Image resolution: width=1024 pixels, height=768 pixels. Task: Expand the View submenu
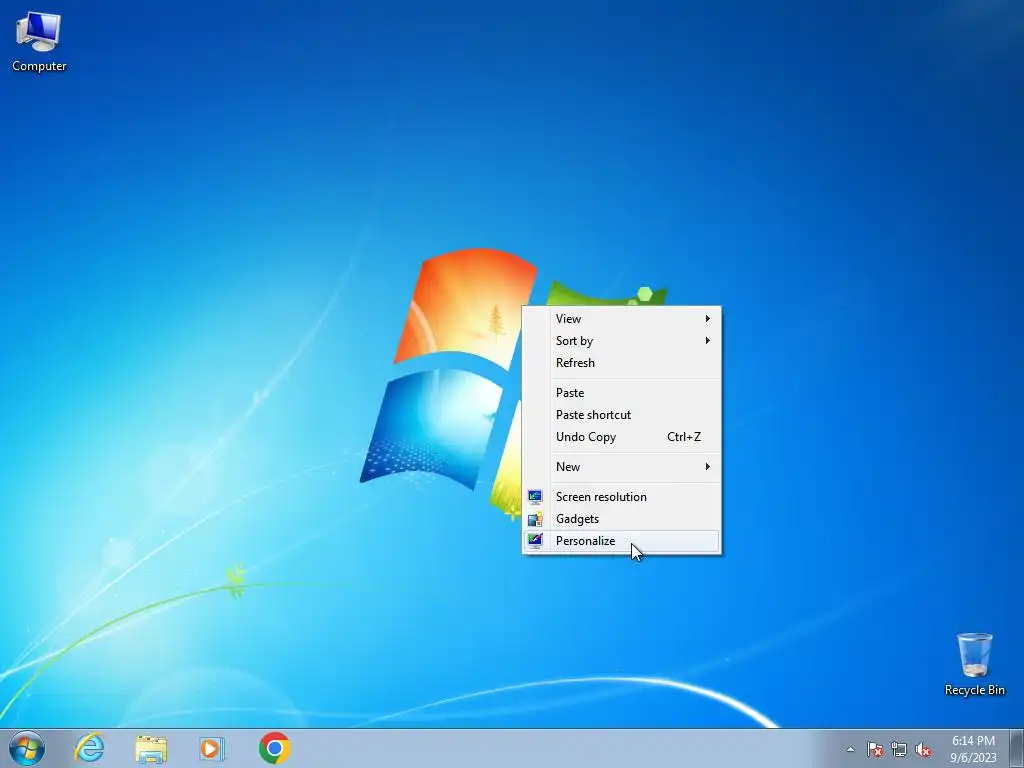pyautogui.click(x=622, y=319)
